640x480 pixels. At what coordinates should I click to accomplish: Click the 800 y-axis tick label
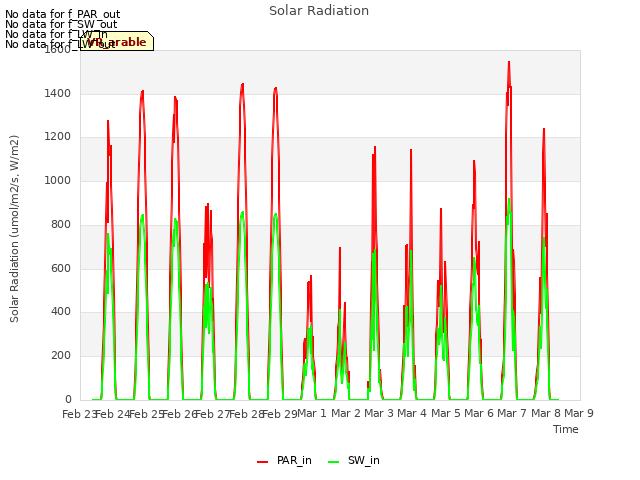click(x=61, y=224)
